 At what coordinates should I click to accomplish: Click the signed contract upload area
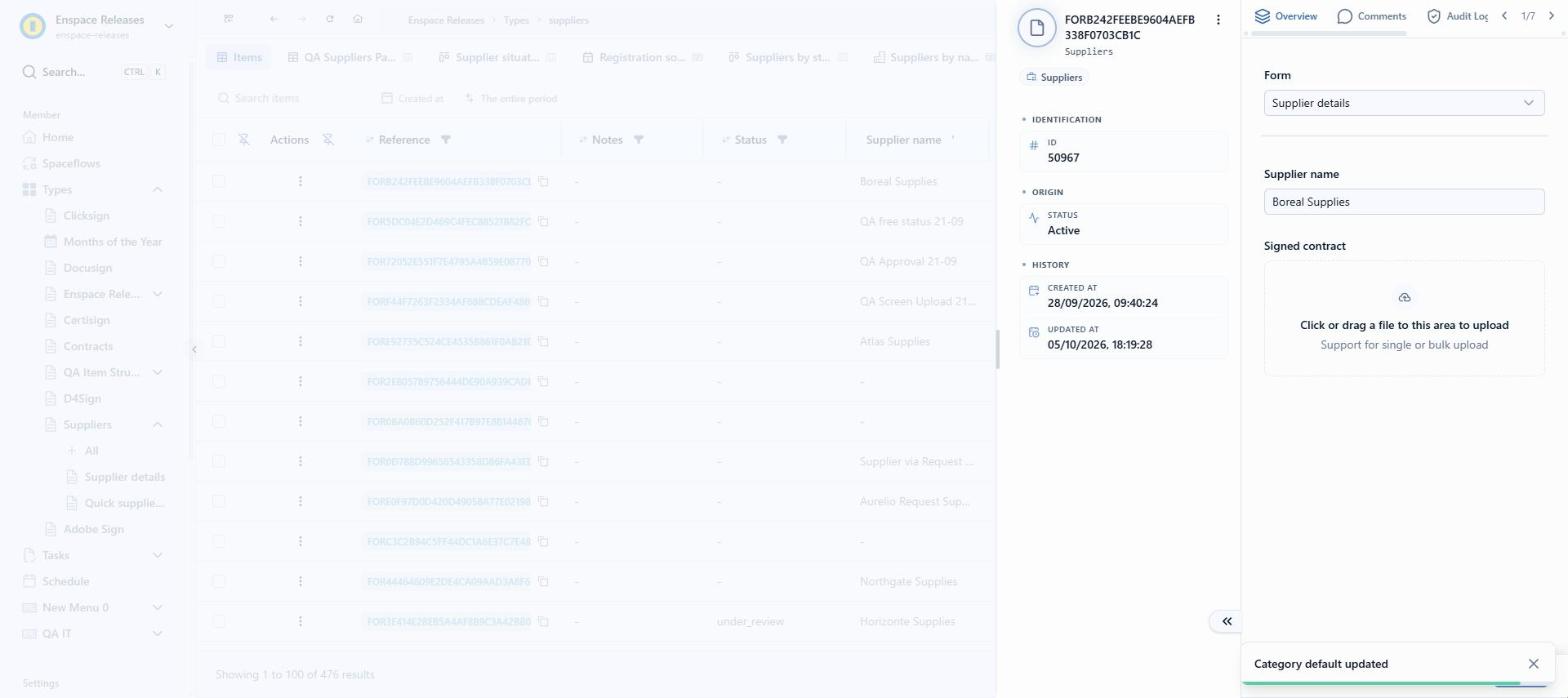pos(1404,318)
